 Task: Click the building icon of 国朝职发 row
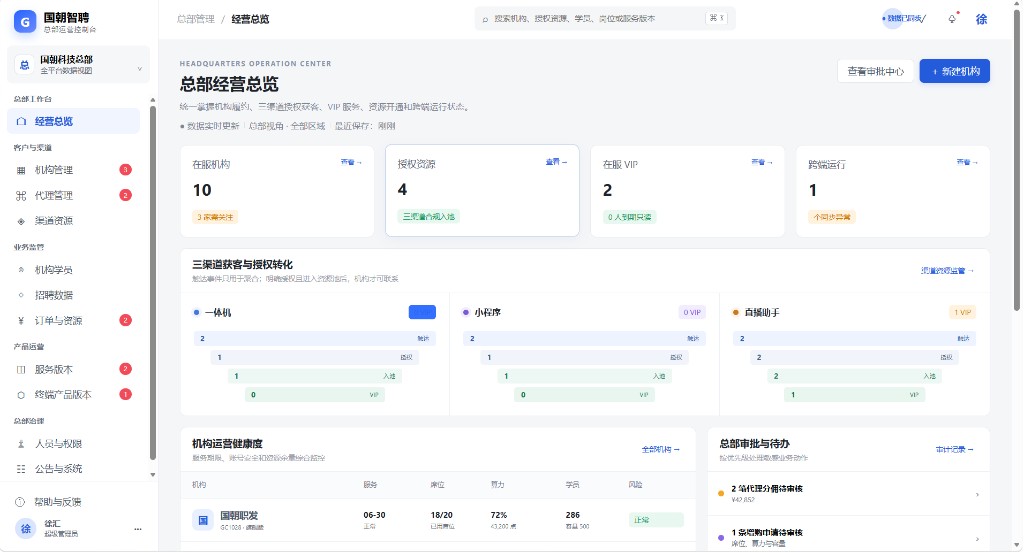202,520
